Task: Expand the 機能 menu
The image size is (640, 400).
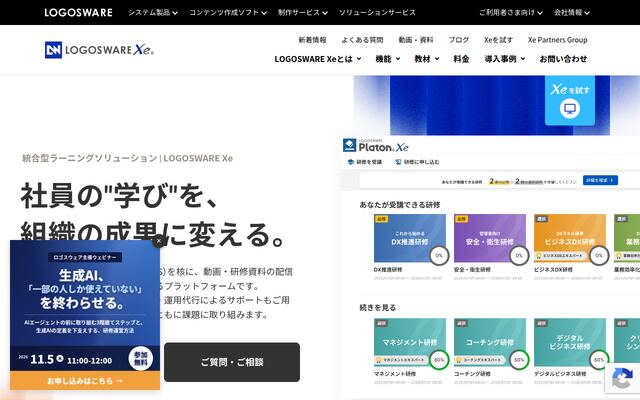Action: pyautogui.click(x=388, y=59)
